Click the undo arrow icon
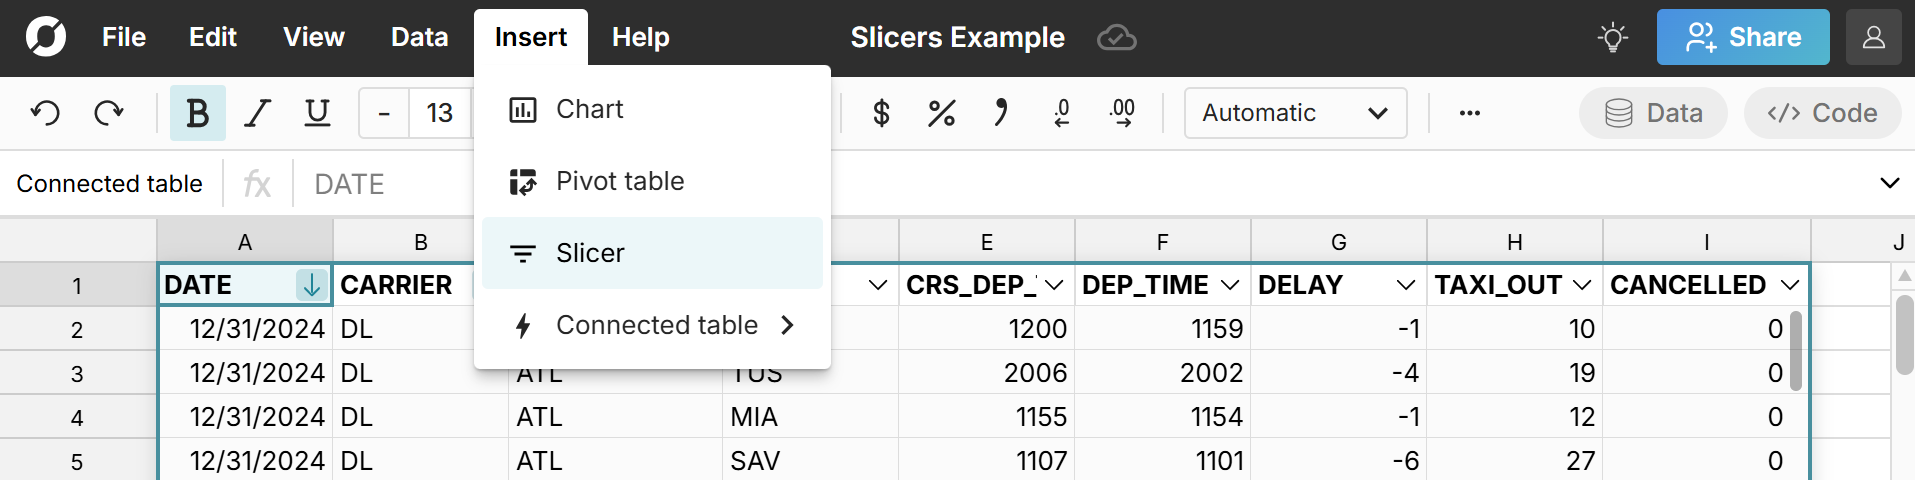 (x=45, y=113)
